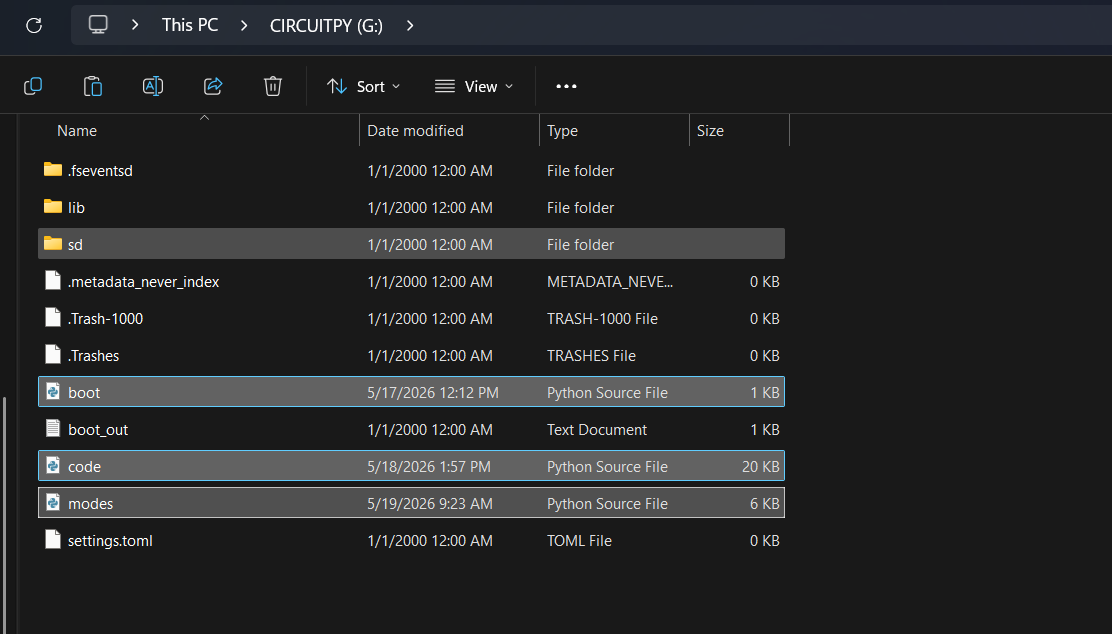This screenshot has width=1112, height=634.
Task: Select the code file name
Action: pyautogui.click(x=84, y=467)
